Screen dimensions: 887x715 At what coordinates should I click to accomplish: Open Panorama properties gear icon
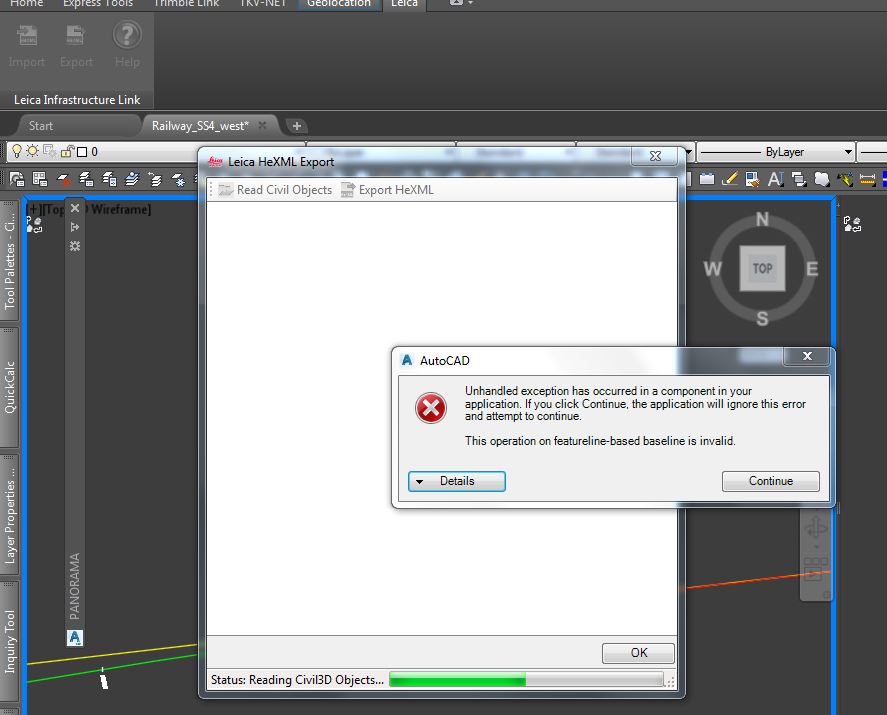pos(75,246)
